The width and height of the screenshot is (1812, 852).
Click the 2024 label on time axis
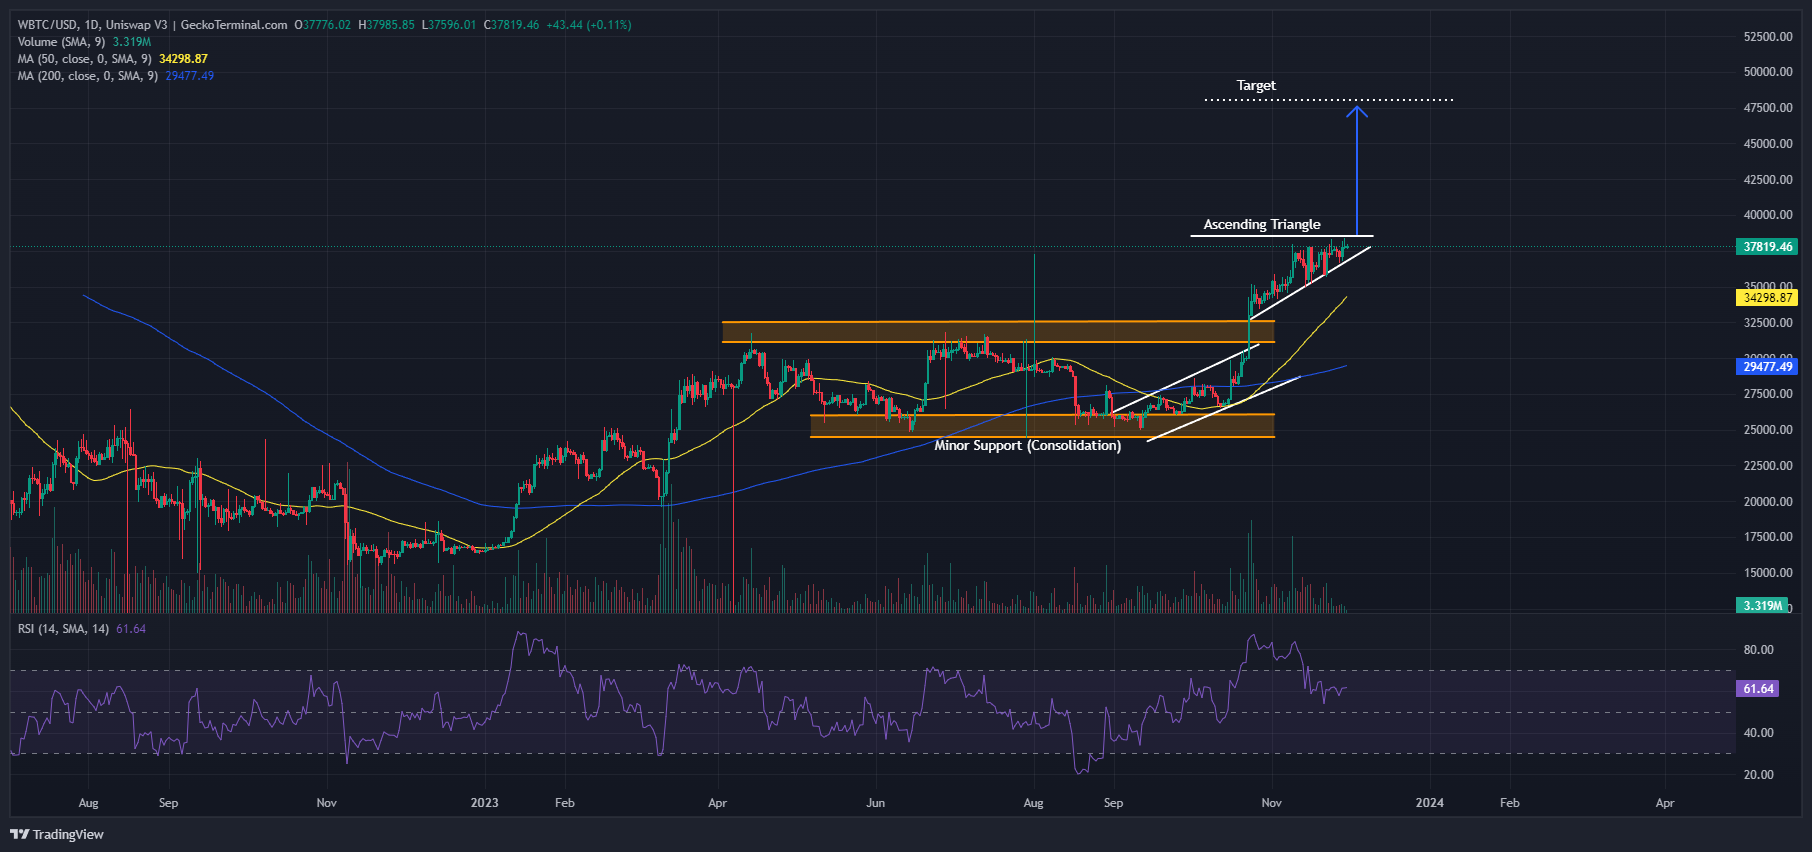coord(1429,803)
